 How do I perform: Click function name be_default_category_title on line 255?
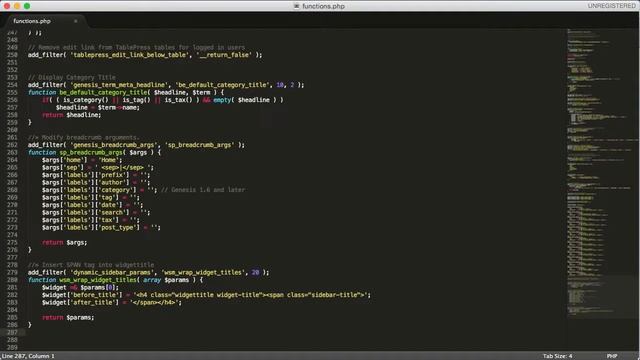pos(103,92)
